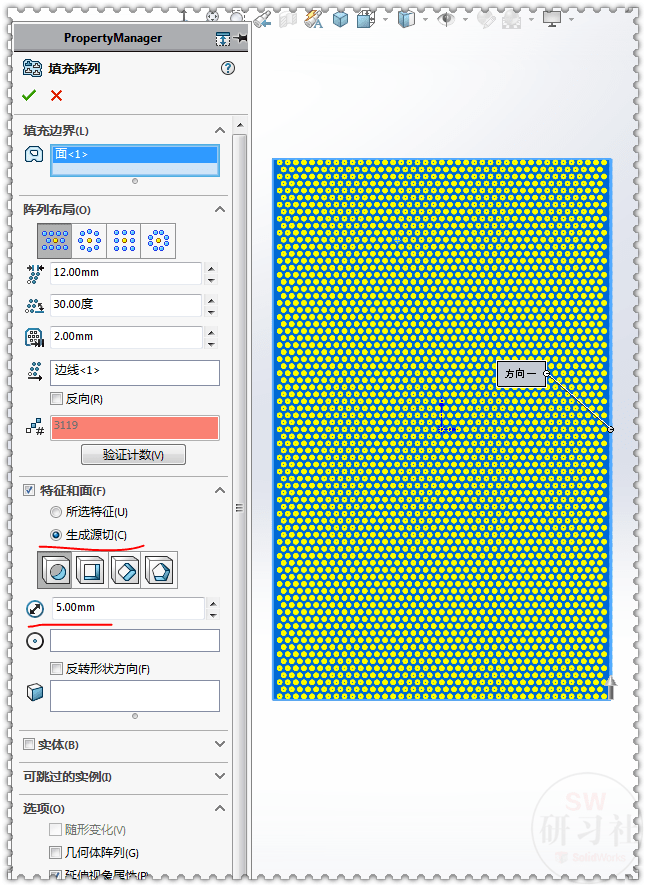This screenshot has height=887, width=646.
Task: Check the 几何体阵列(G) option
Action: [x=57, y=853]
